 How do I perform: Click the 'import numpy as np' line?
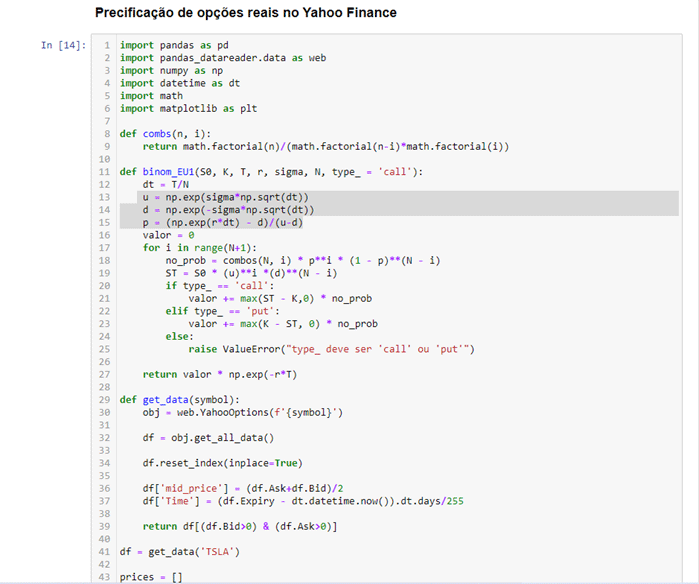(170, 70)
